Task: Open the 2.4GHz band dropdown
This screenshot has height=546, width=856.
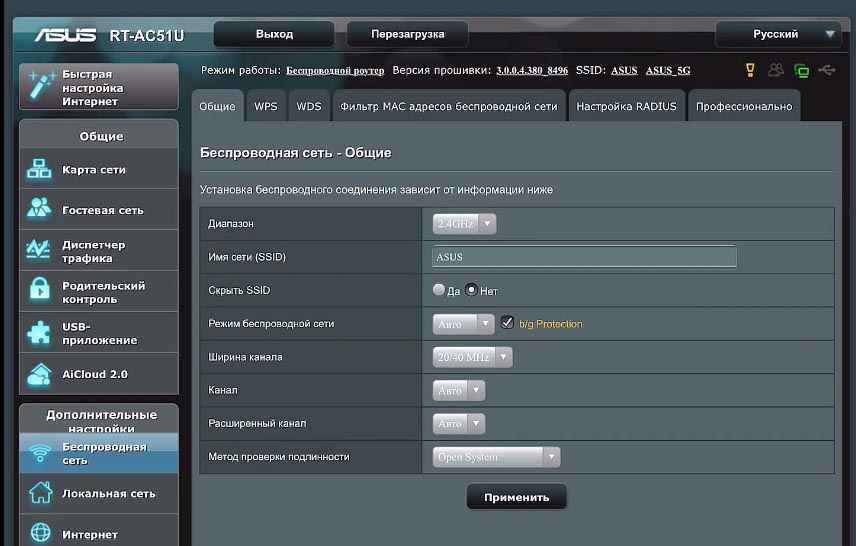Action: coord(464,224)
